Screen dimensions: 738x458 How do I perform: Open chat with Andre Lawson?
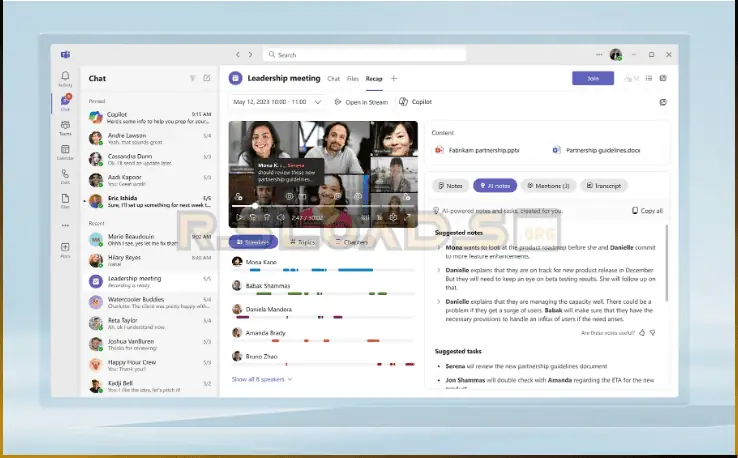coord(150,138)
